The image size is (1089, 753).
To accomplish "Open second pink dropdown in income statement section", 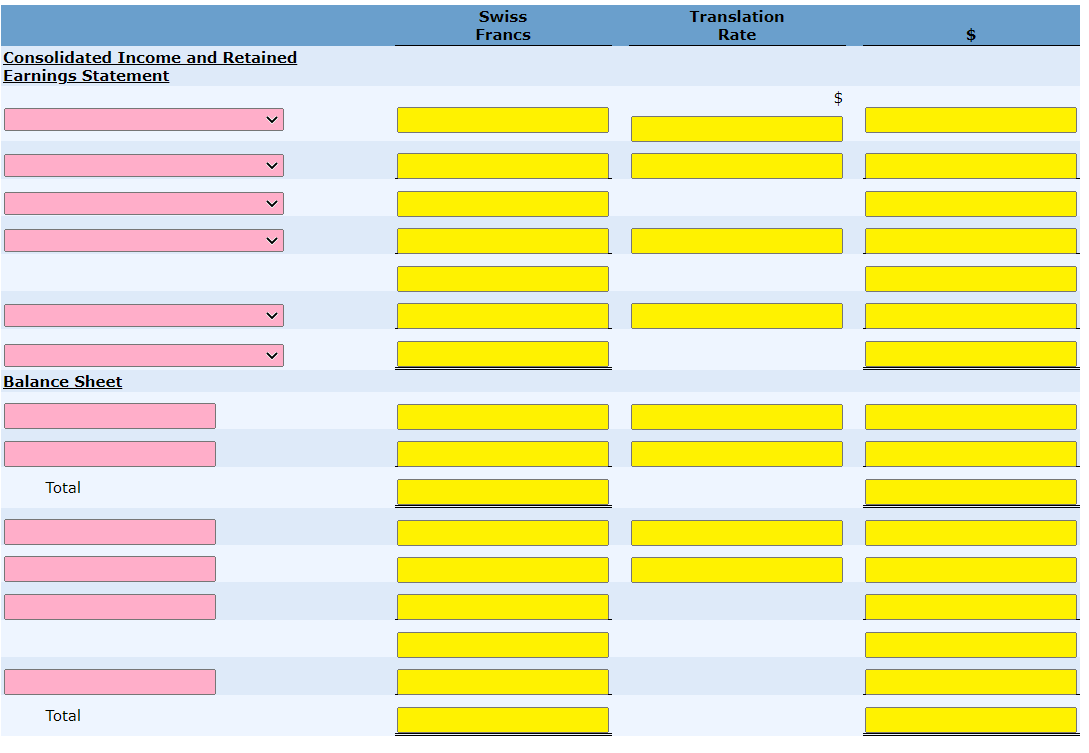I will [144, 165].
